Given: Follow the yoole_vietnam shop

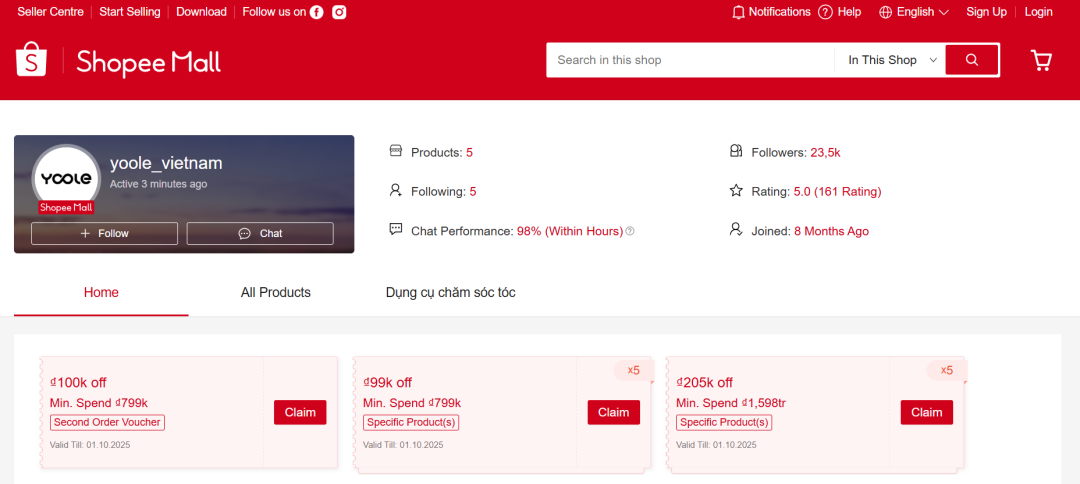Looking at the screenshot, I should point(105,233).
